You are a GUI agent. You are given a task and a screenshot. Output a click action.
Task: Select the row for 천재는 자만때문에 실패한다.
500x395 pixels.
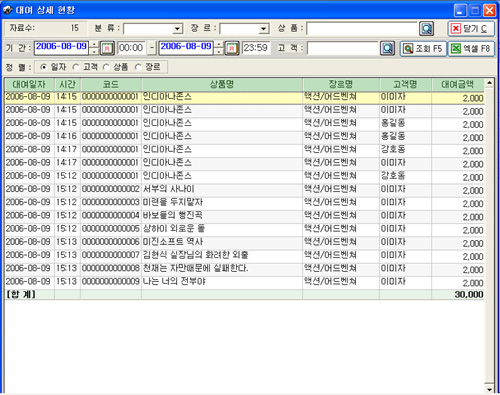tap(244, 269)
